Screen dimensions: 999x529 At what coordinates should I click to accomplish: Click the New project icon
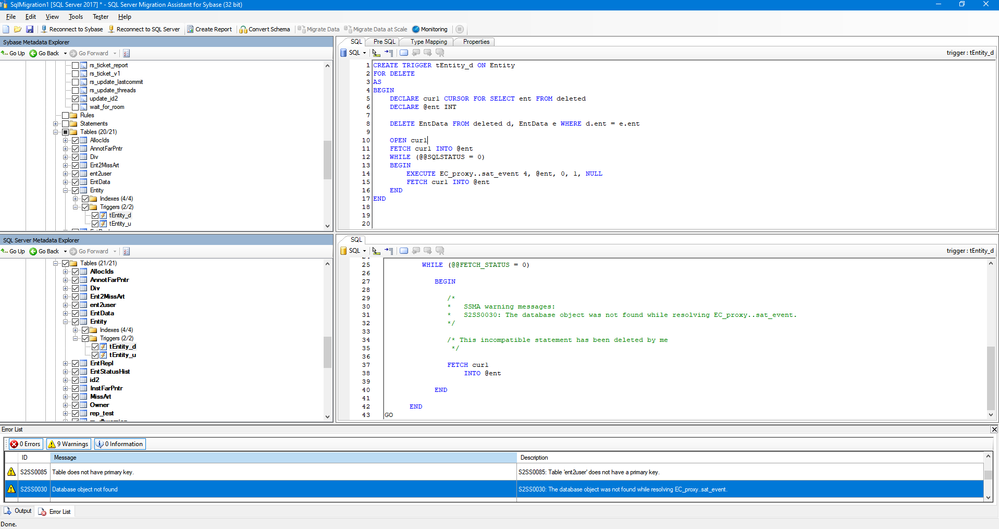coord(8,29)
